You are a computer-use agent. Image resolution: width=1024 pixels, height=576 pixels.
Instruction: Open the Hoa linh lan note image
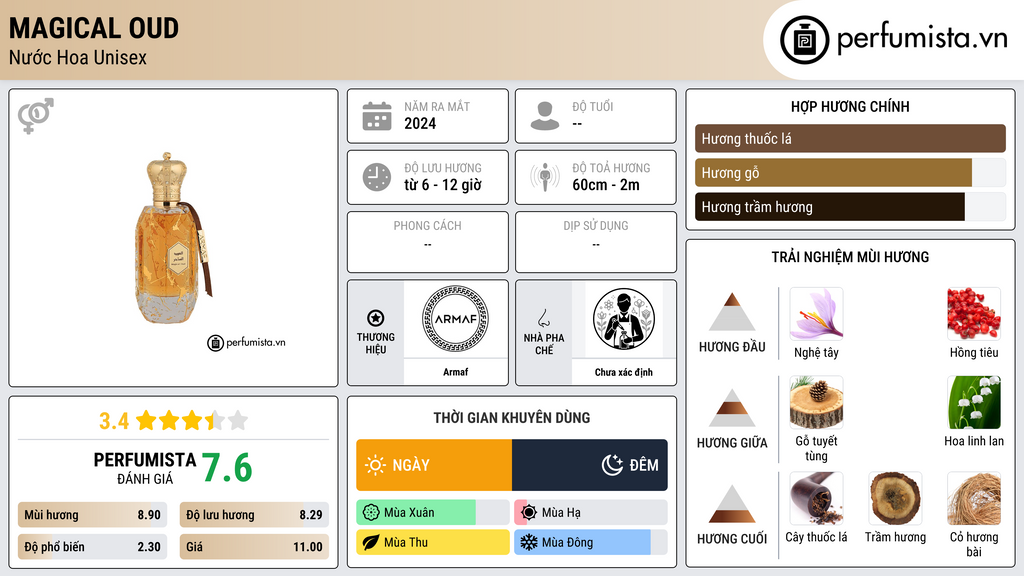coord(974,402)
